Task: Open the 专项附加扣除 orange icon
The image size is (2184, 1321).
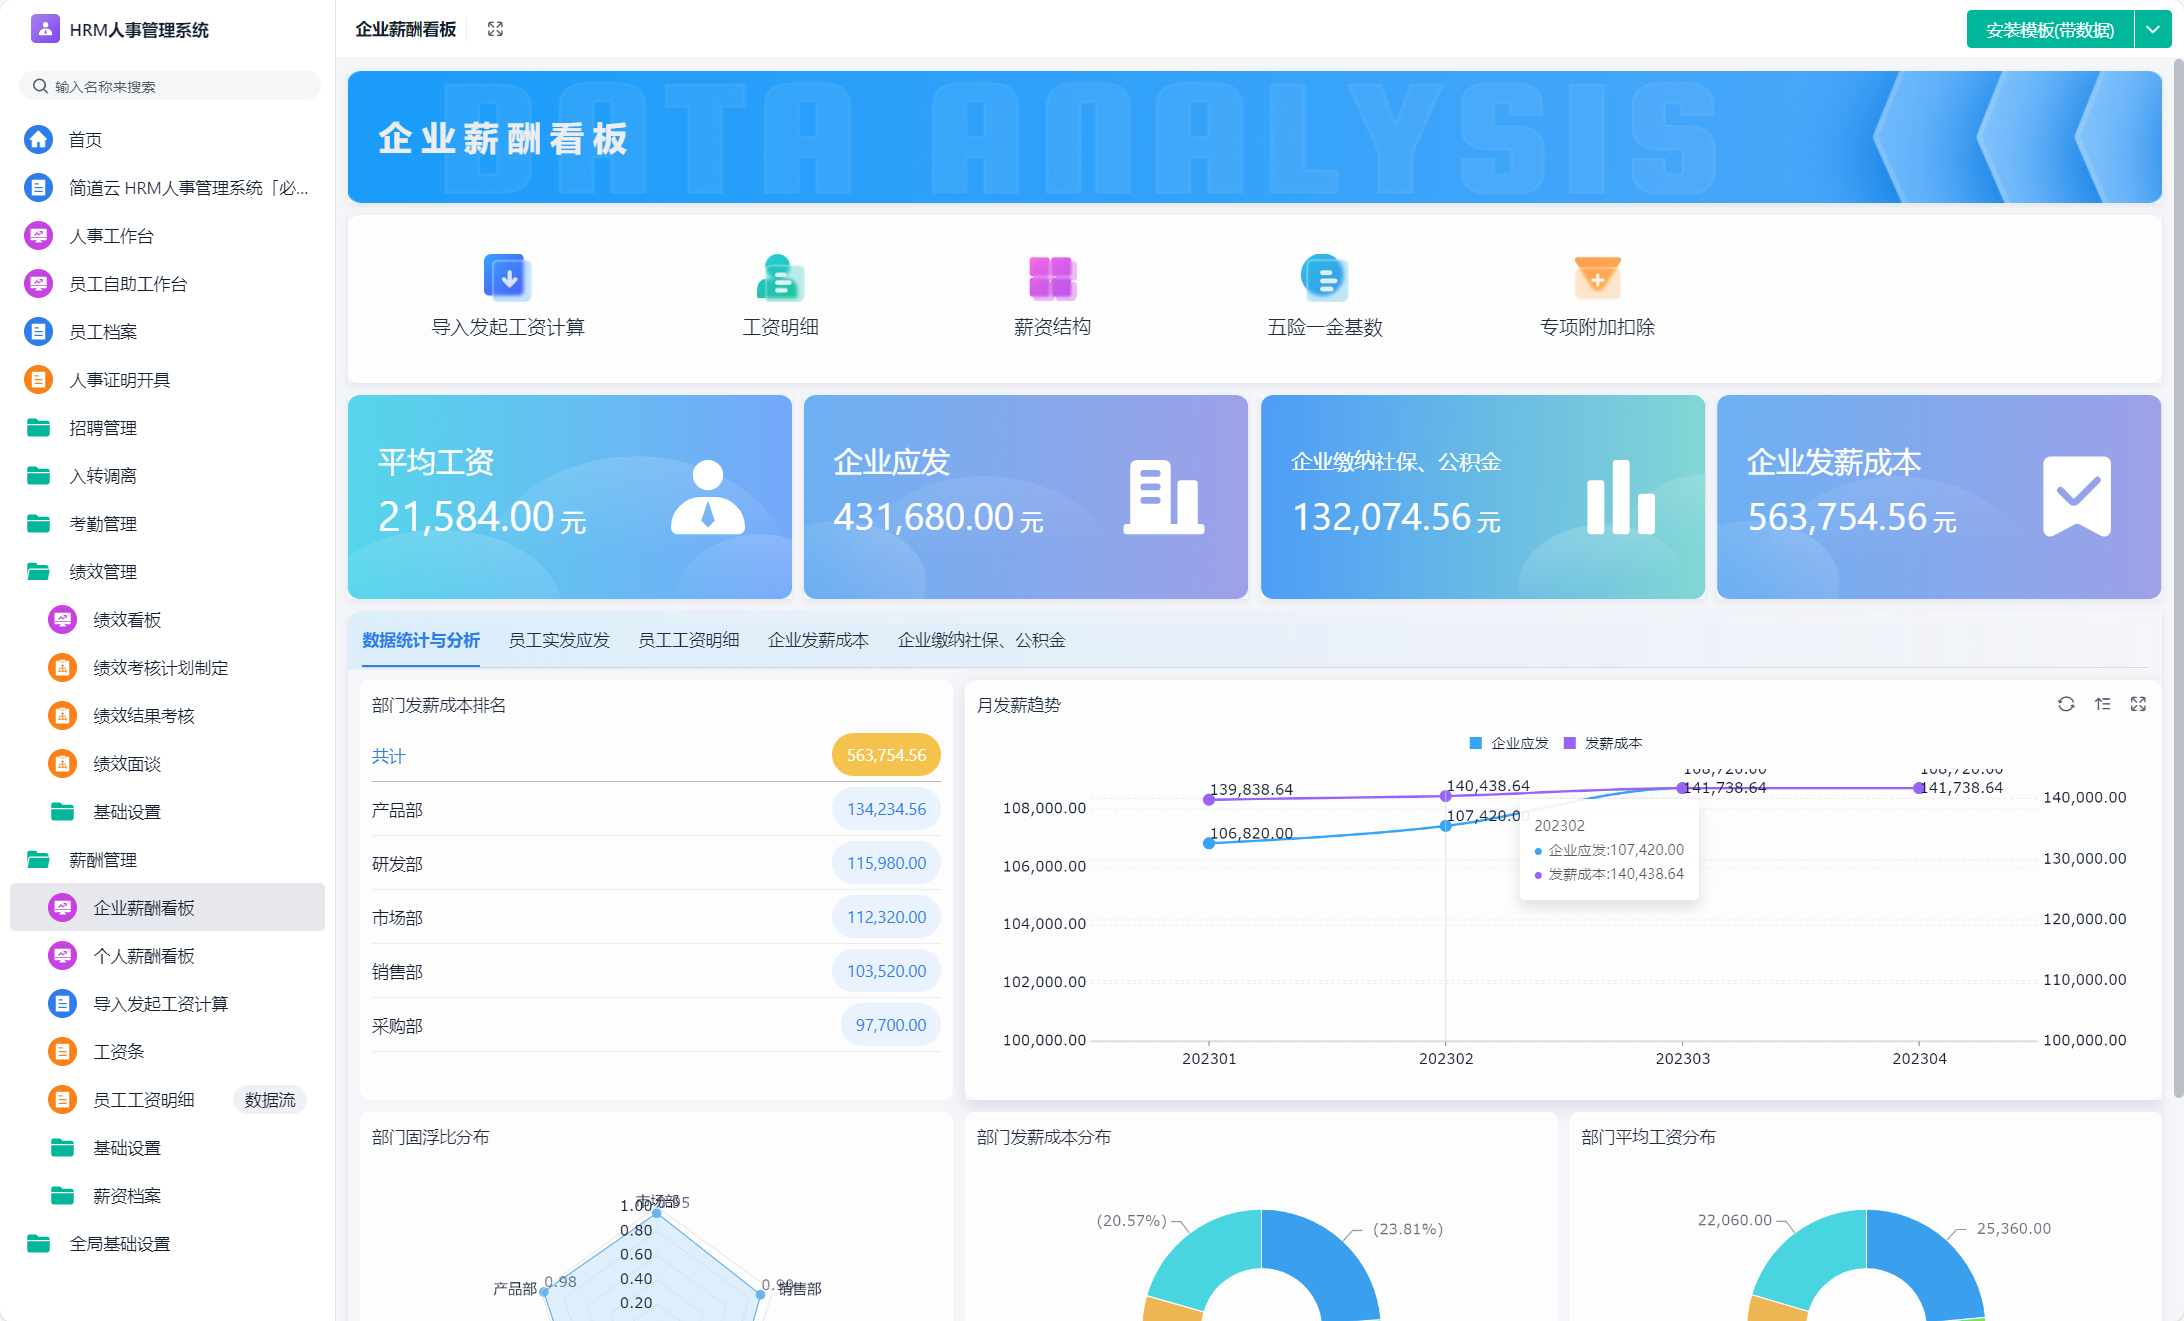Action: click(1597, 278)
